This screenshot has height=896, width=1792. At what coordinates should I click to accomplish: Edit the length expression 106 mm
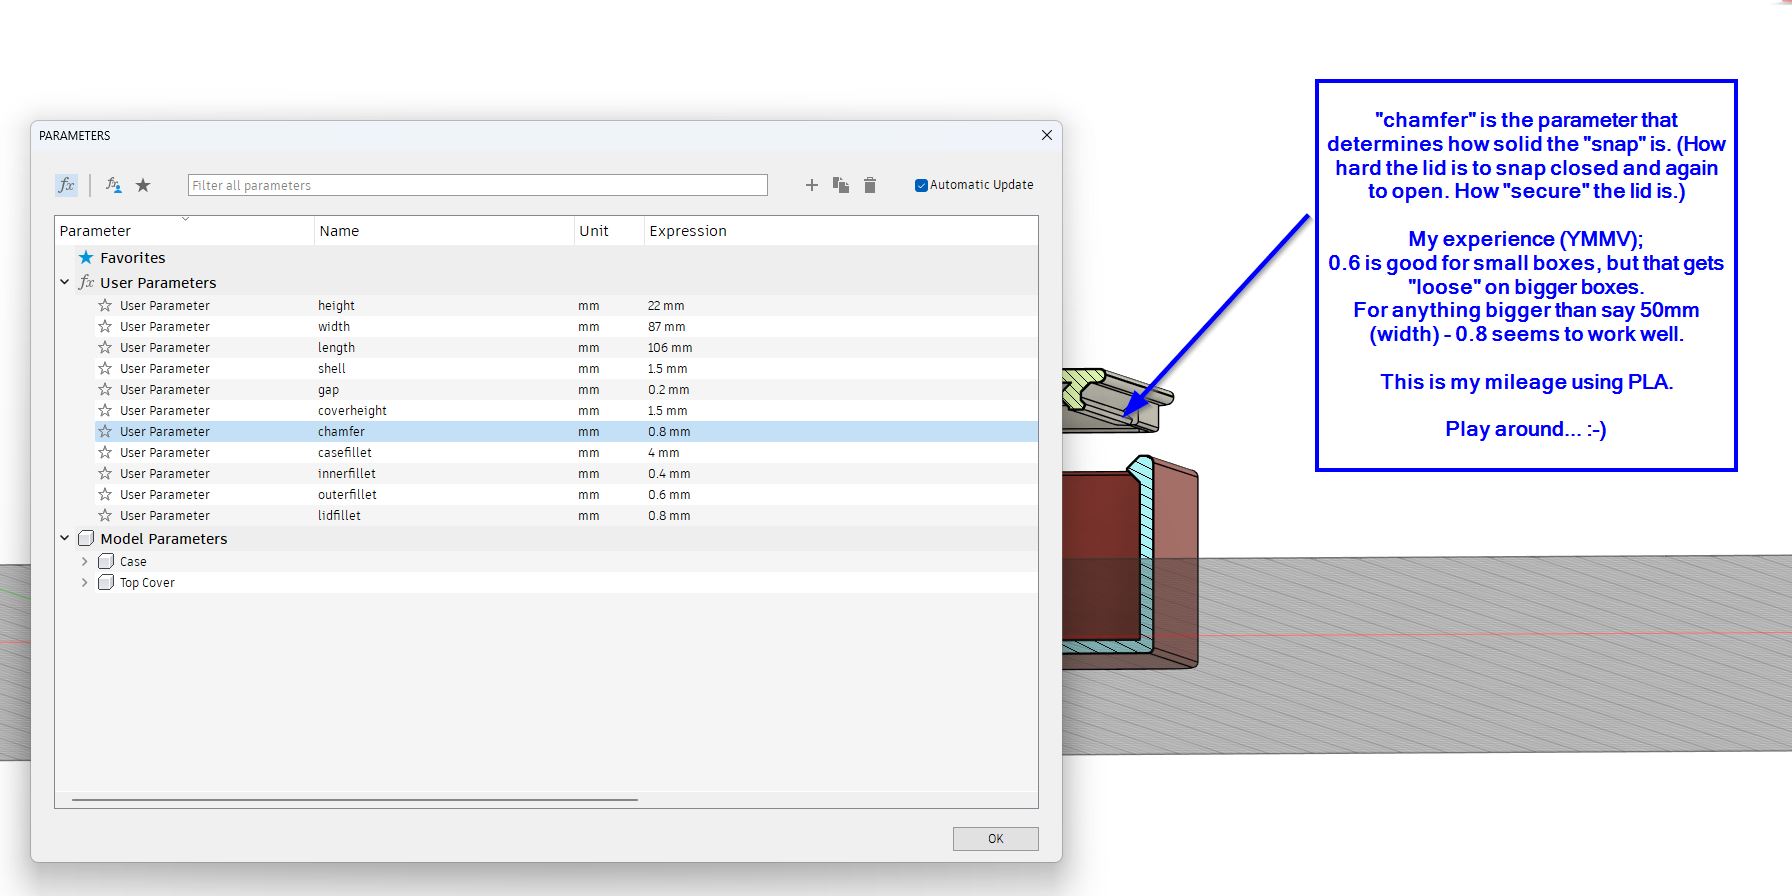click(670, 347)
